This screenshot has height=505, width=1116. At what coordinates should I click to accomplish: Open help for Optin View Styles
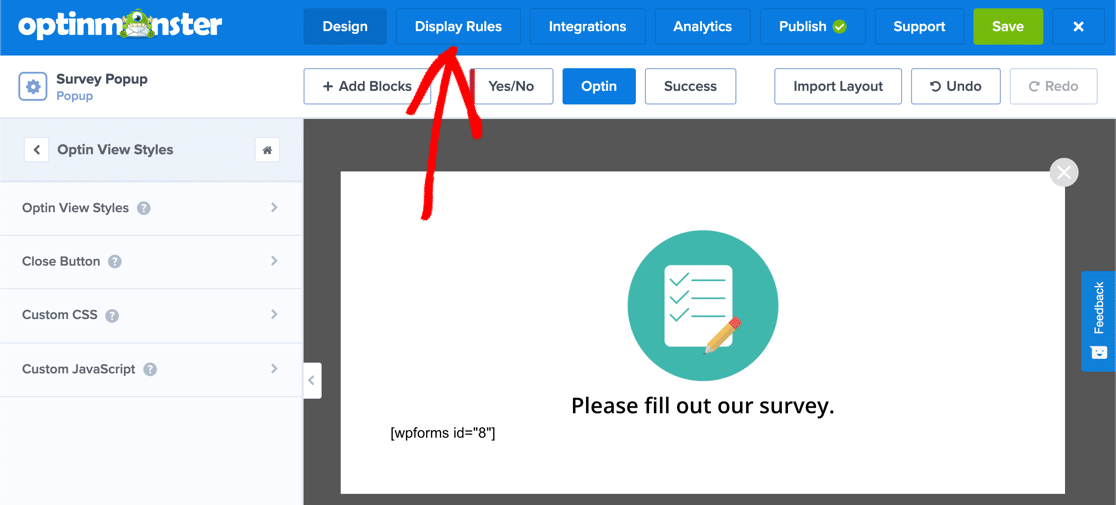[x=144, y=208]
